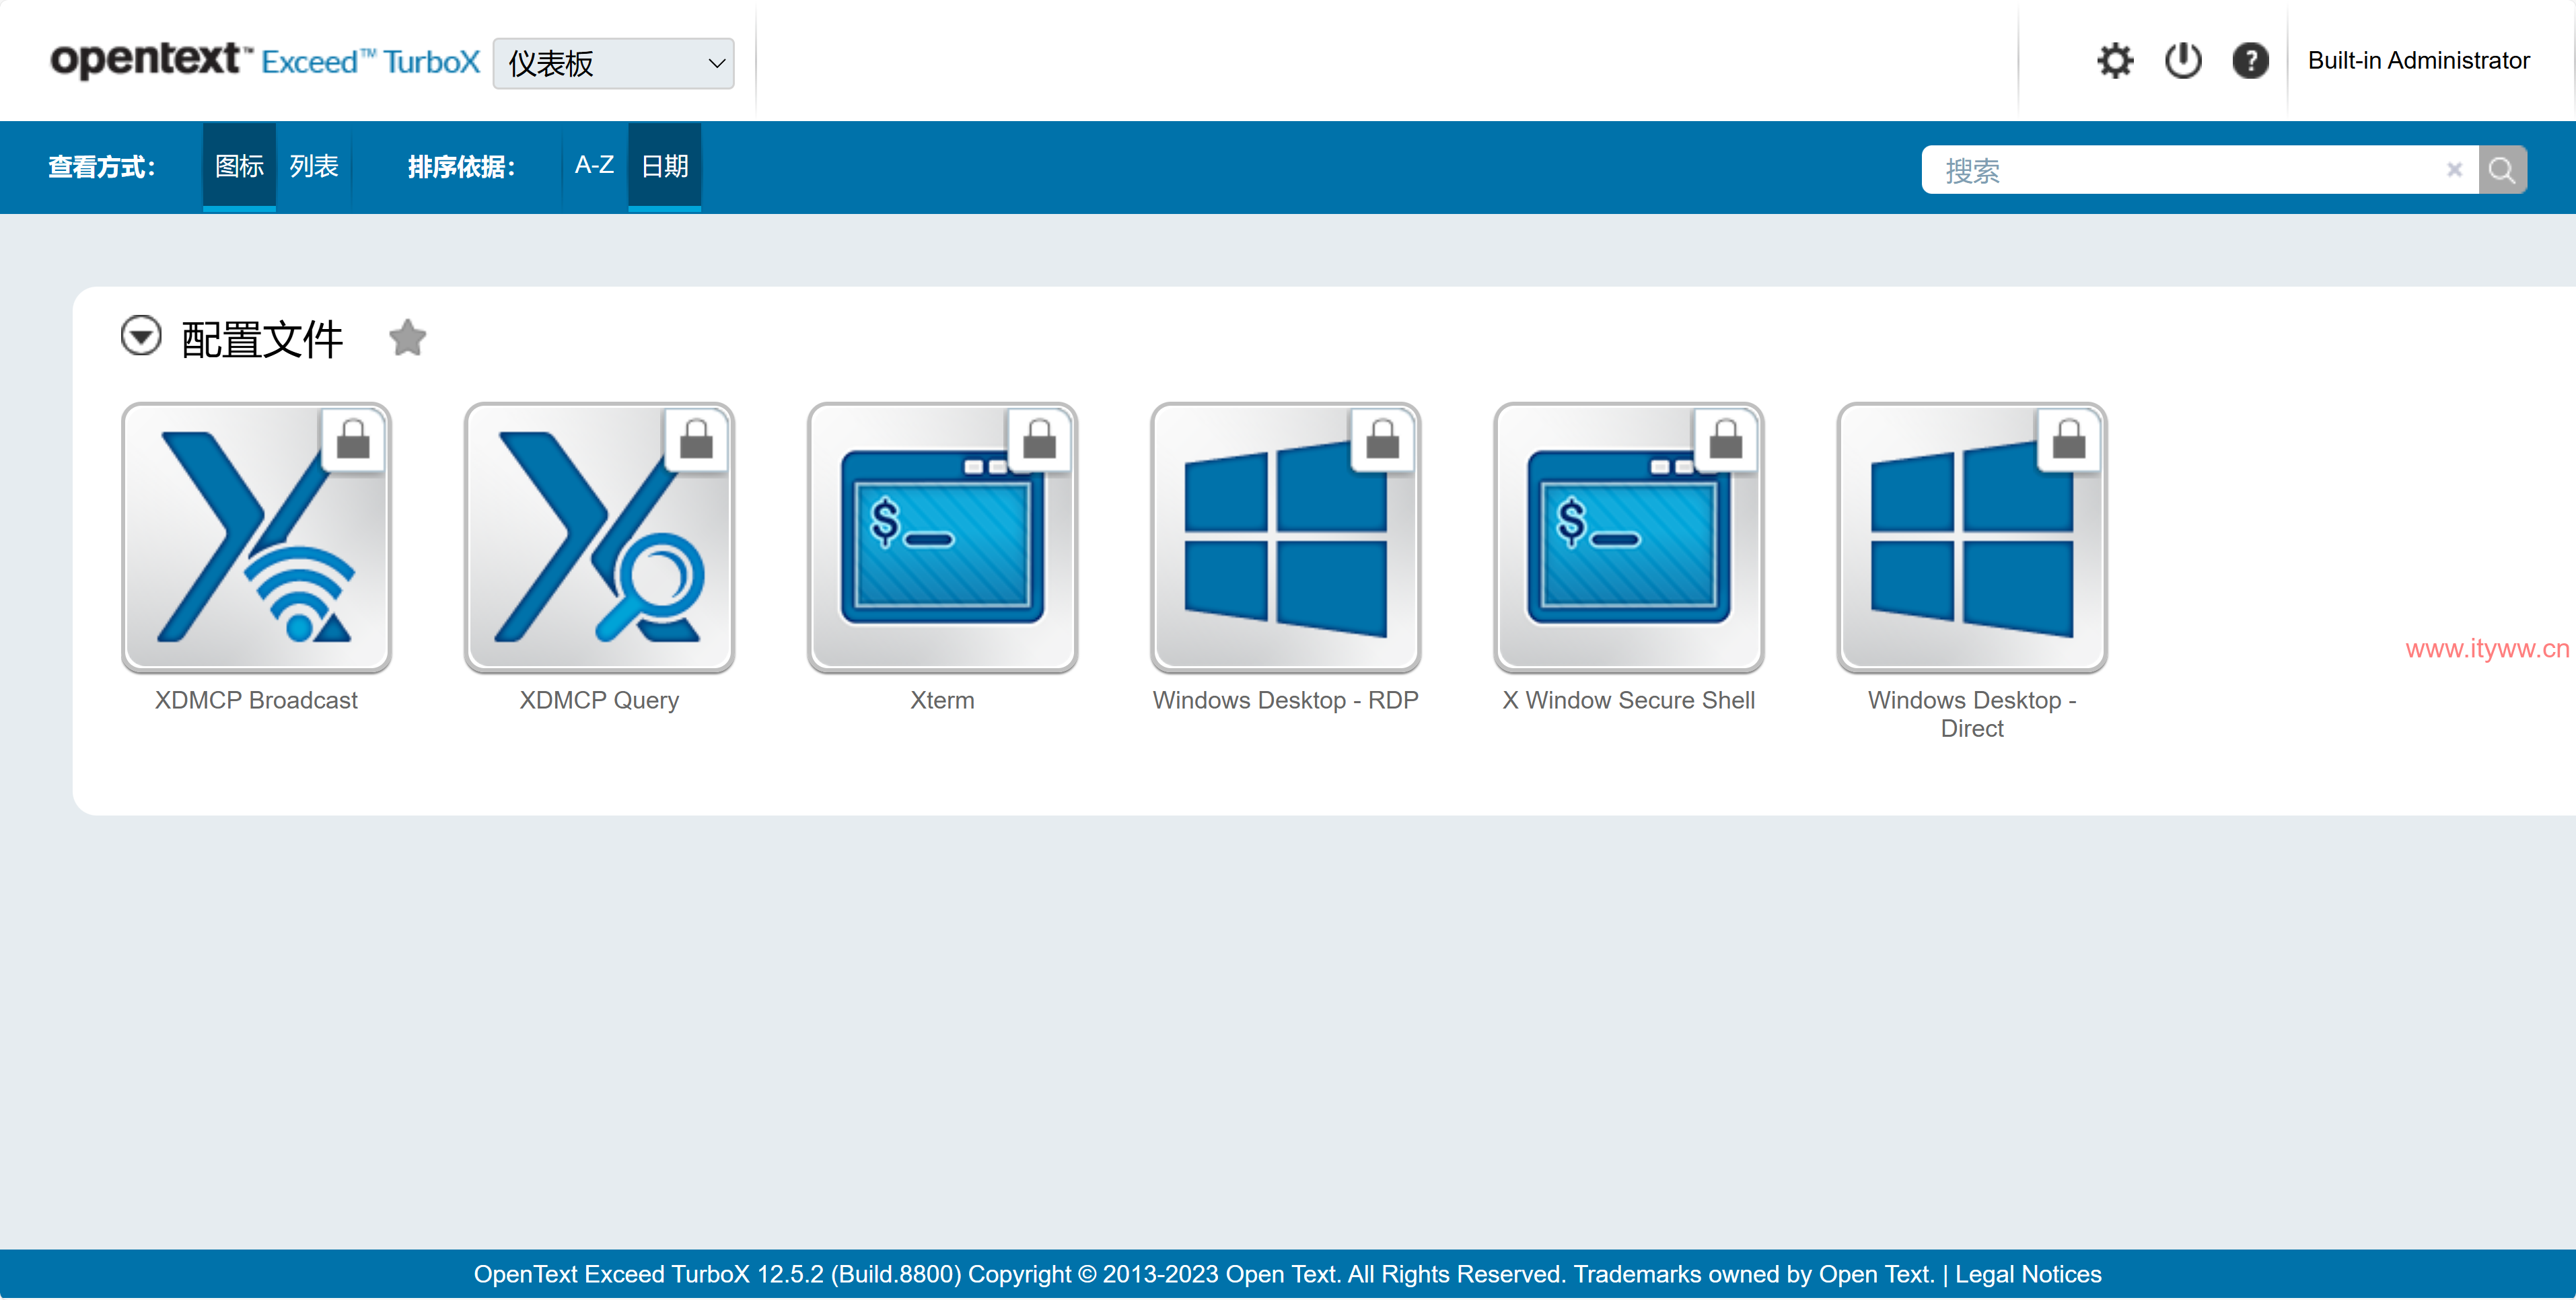The width and height of the screenshot is (2576, 1300).
Task: Switch to 图标 view mode
Action: pos(239,166)
